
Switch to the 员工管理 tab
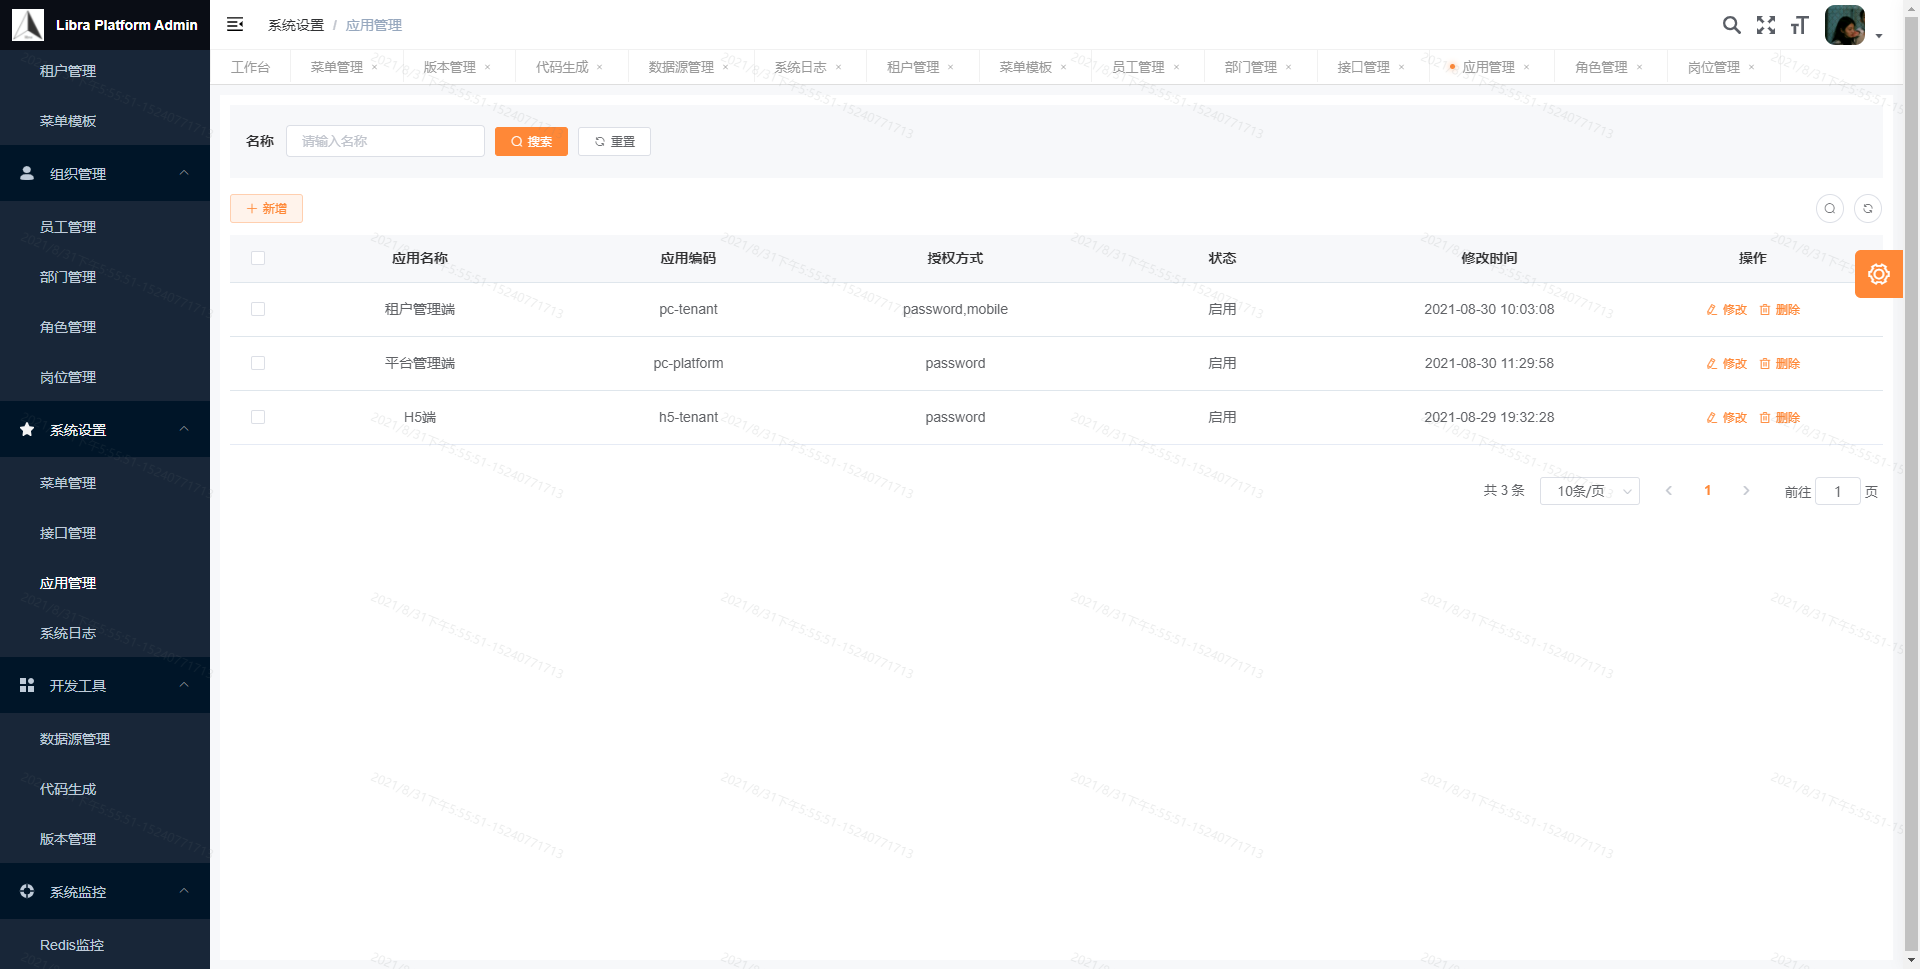point(1138,67)
